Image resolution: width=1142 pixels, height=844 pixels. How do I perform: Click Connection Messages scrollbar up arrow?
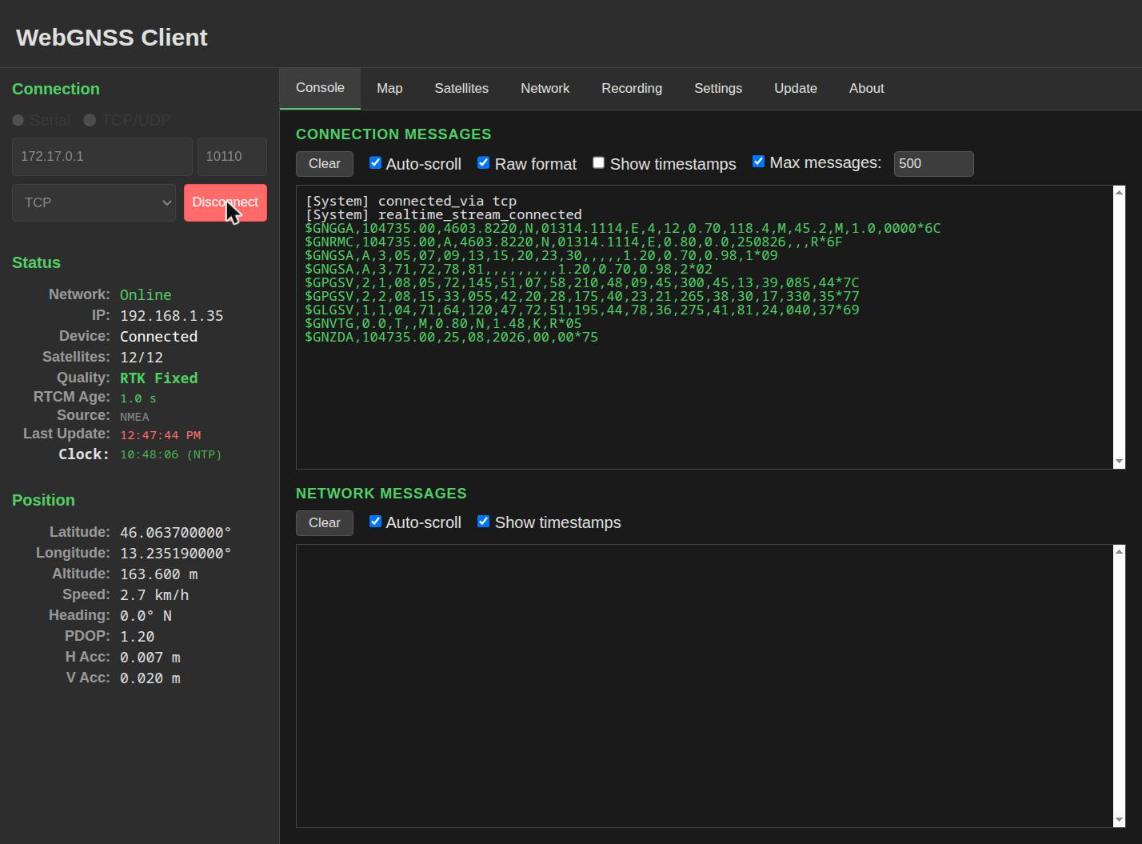1119,192
